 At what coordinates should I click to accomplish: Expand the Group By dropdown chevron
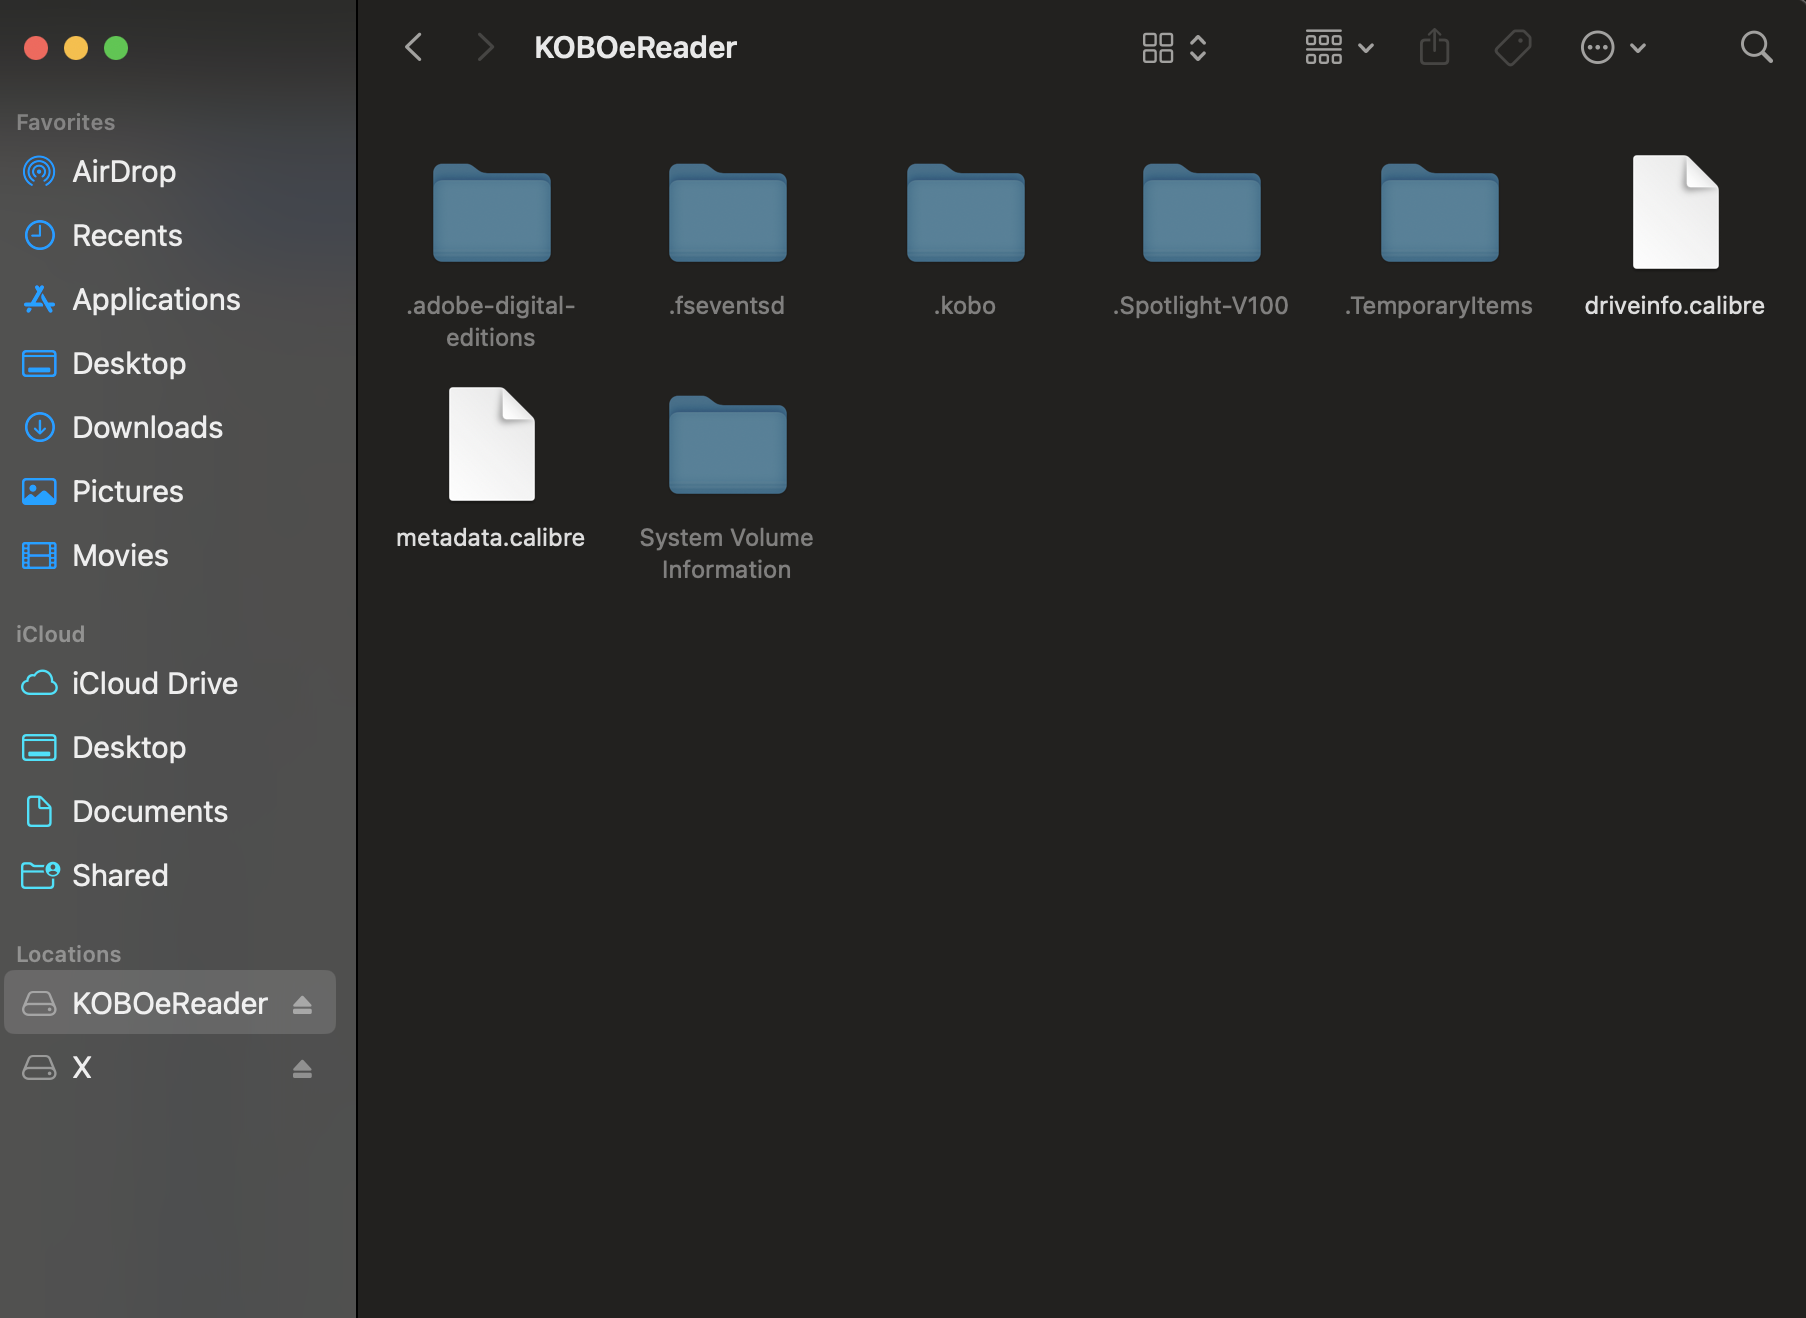point(1366,48)
